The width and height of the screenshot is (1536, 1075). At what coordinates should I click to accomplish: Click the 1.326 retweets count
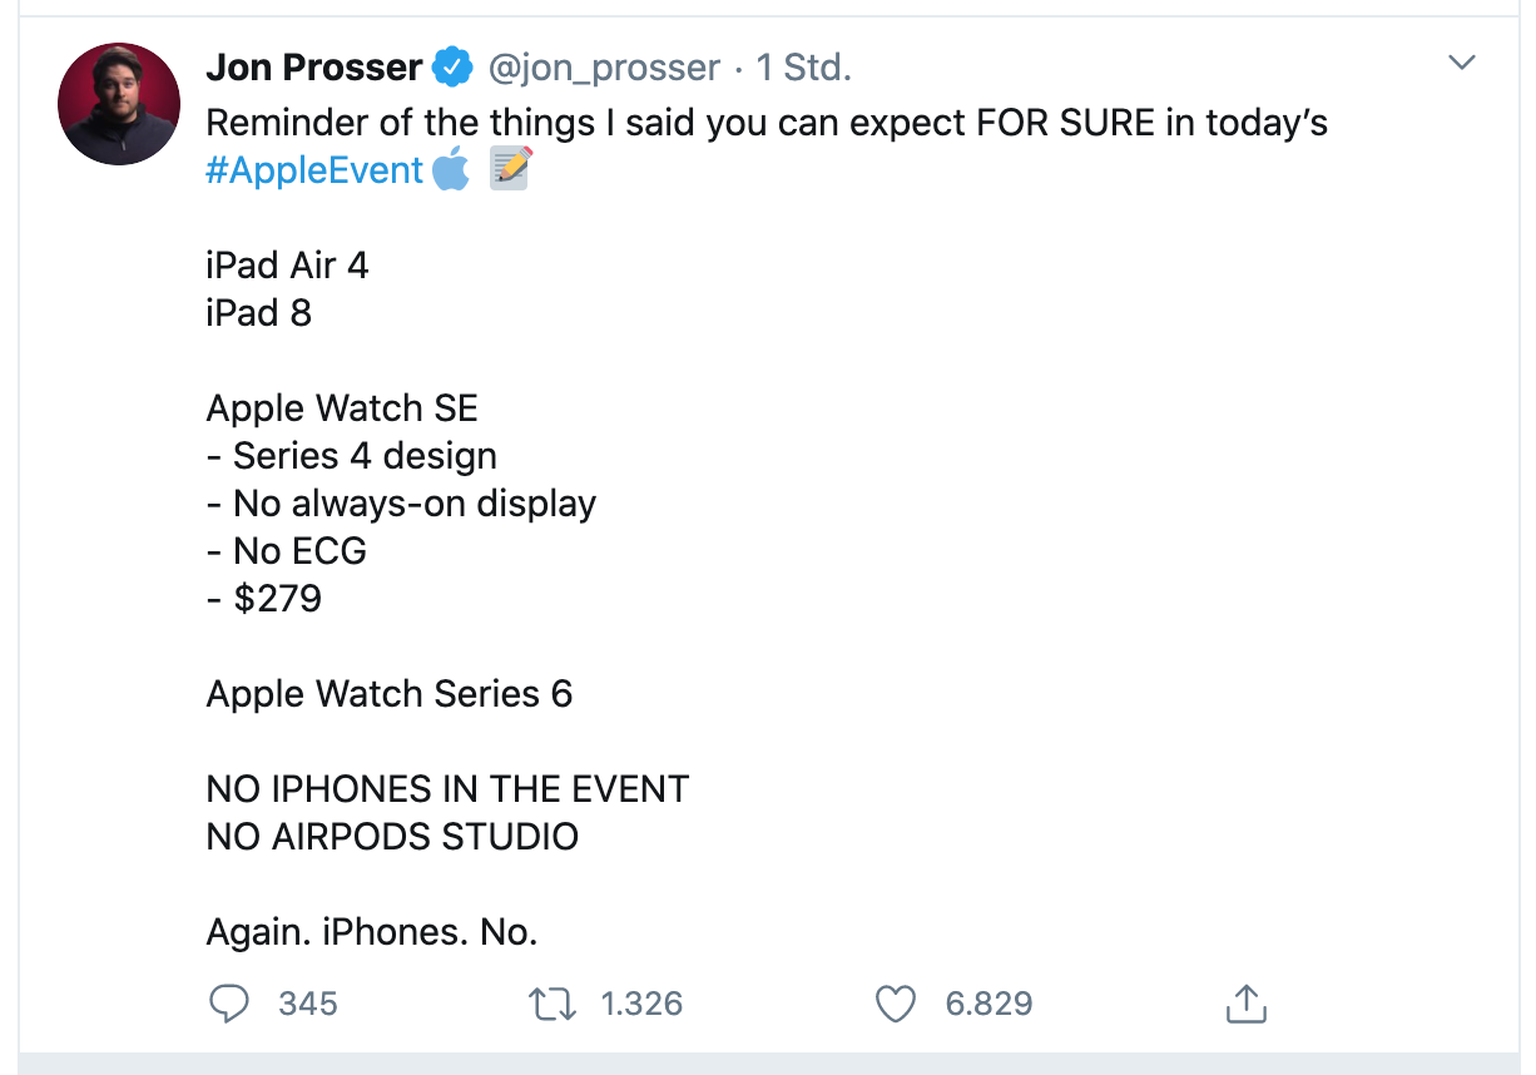[641, 1003]
